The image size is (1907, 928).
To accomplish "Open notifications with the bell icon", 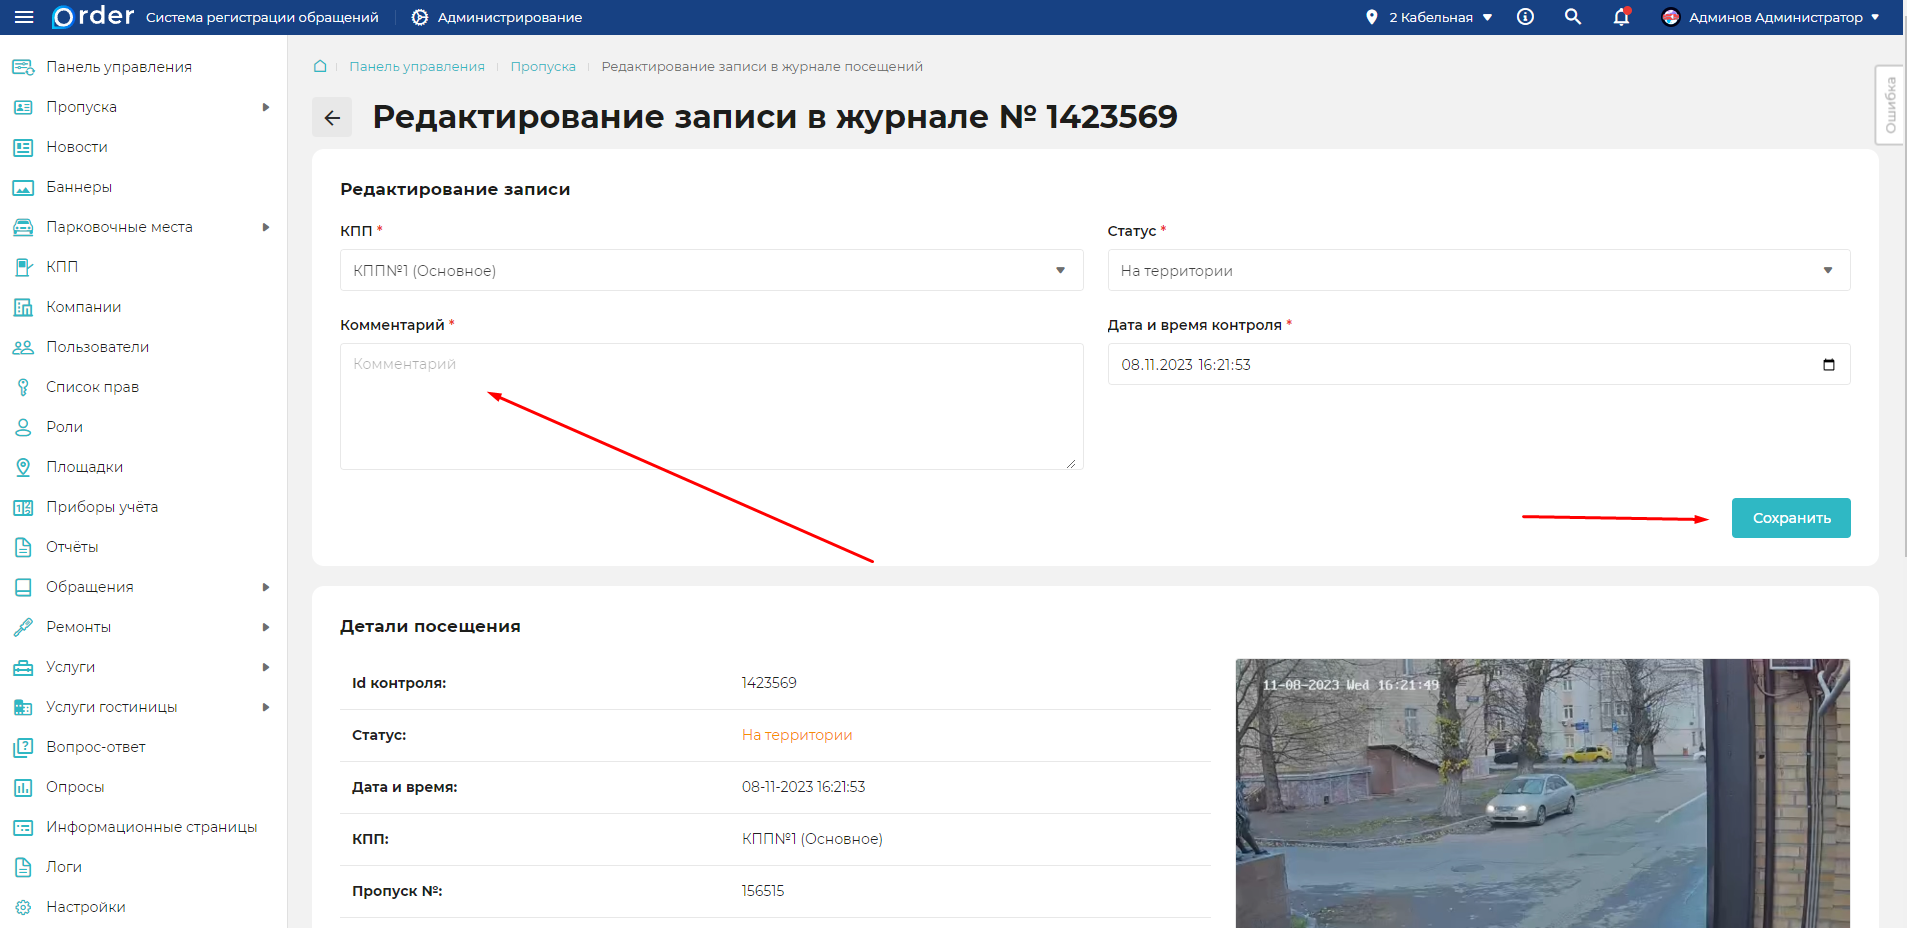I will (x=1620, y=17).
